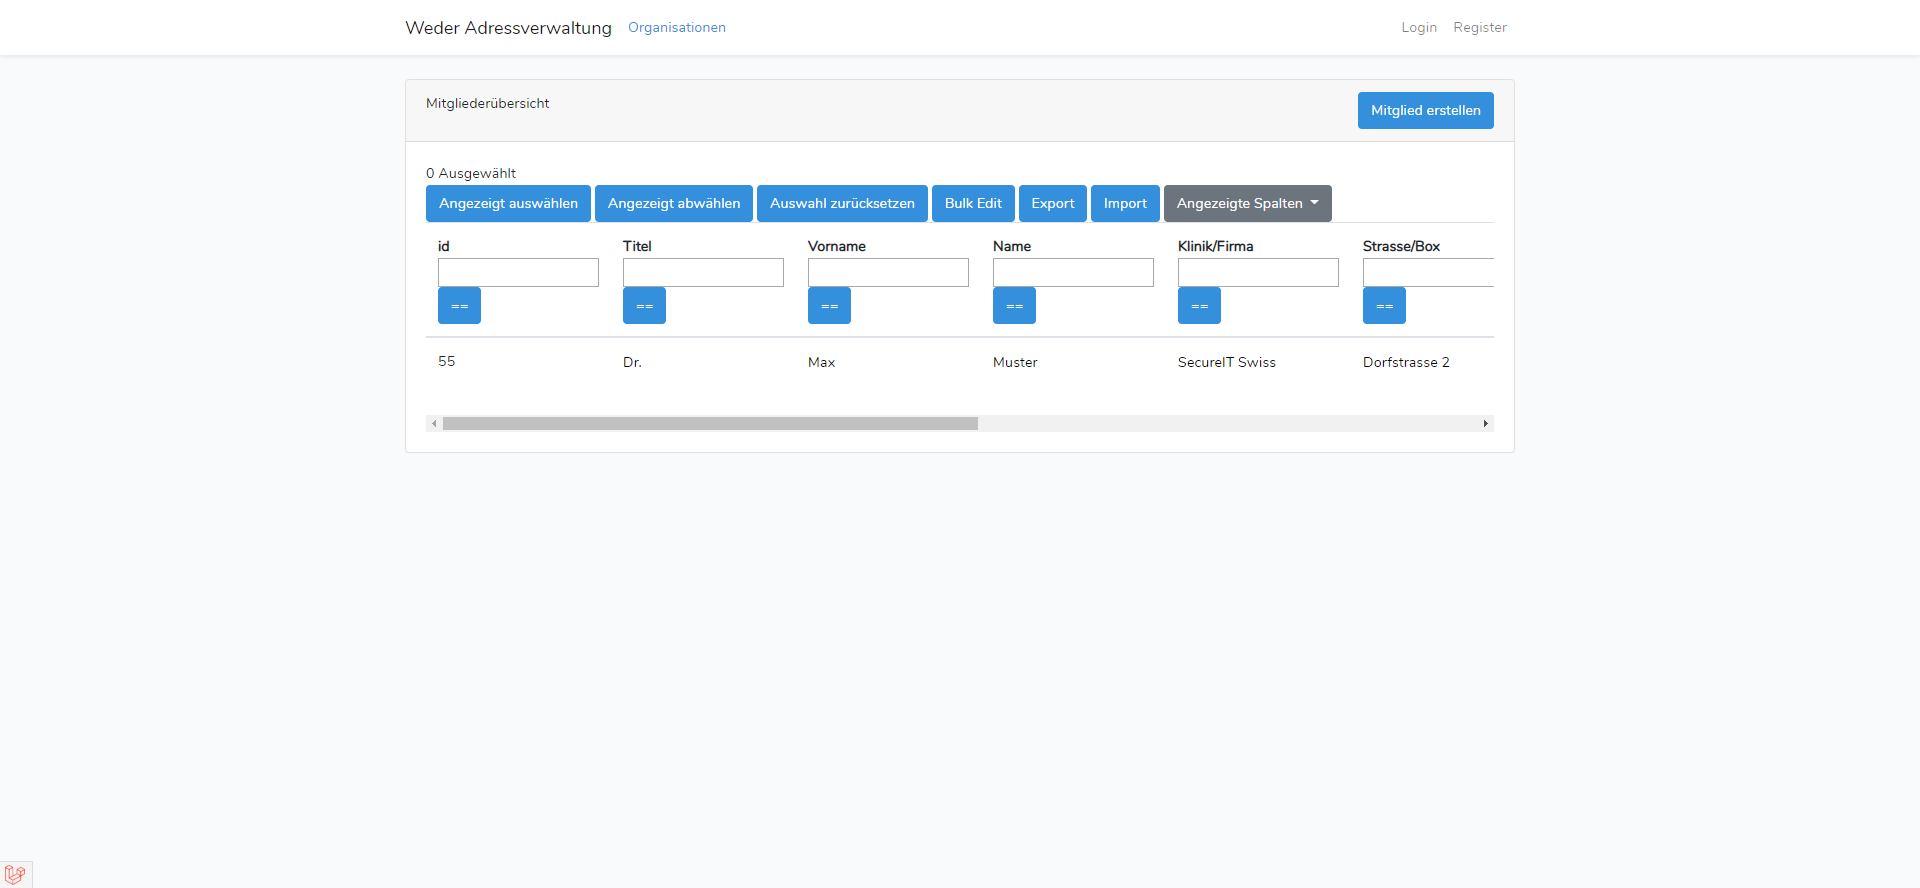Click the Titel column header
Viewport: 1920px width, 888px height.
coord(637,246)
